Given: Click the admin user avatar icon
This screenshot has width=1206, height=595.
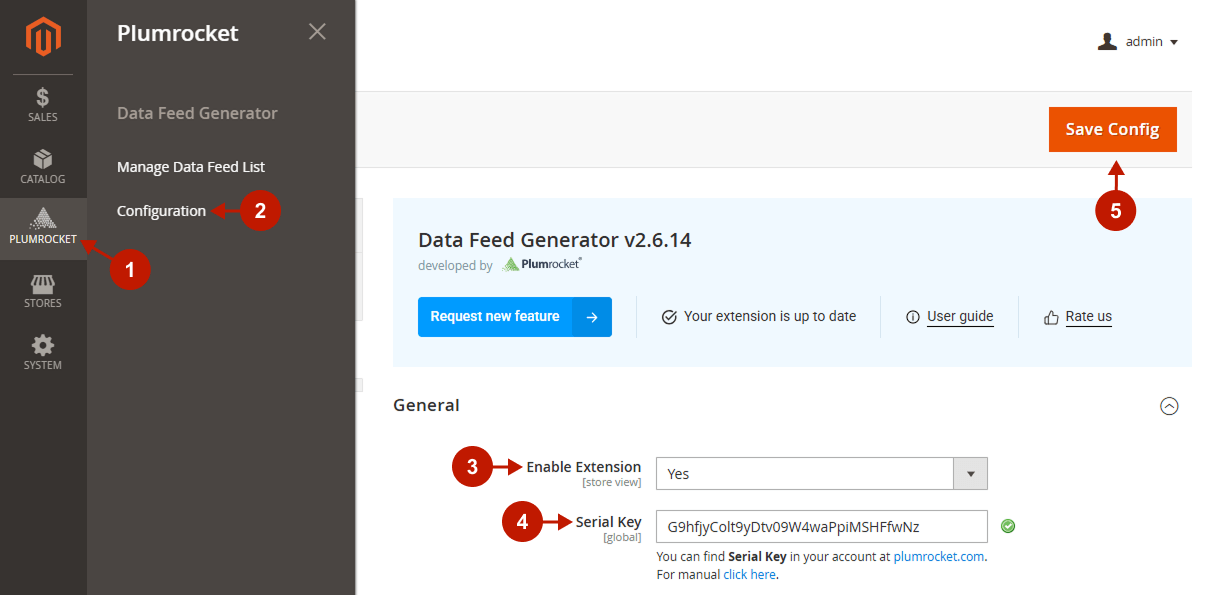Looking at the screenshot, I should click(1107, 41).
